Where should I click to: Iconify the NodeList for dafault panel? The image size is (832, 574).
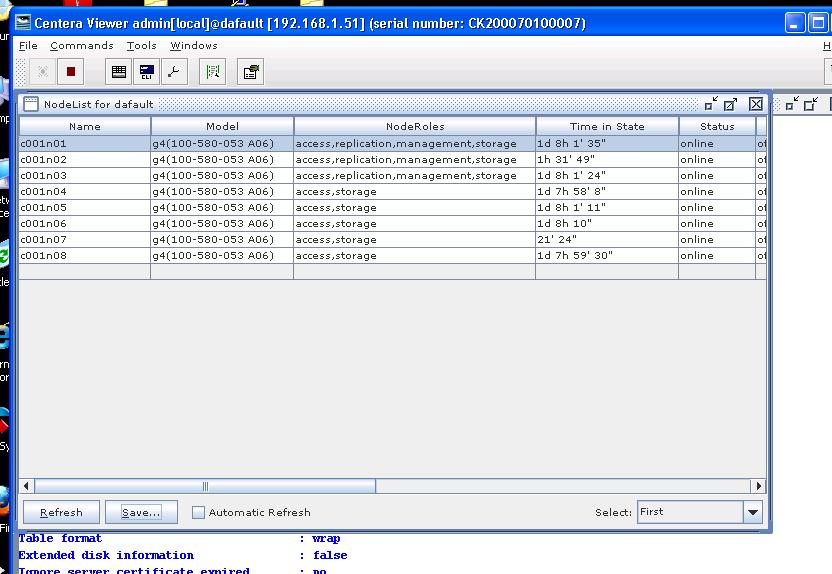point(711,104)
